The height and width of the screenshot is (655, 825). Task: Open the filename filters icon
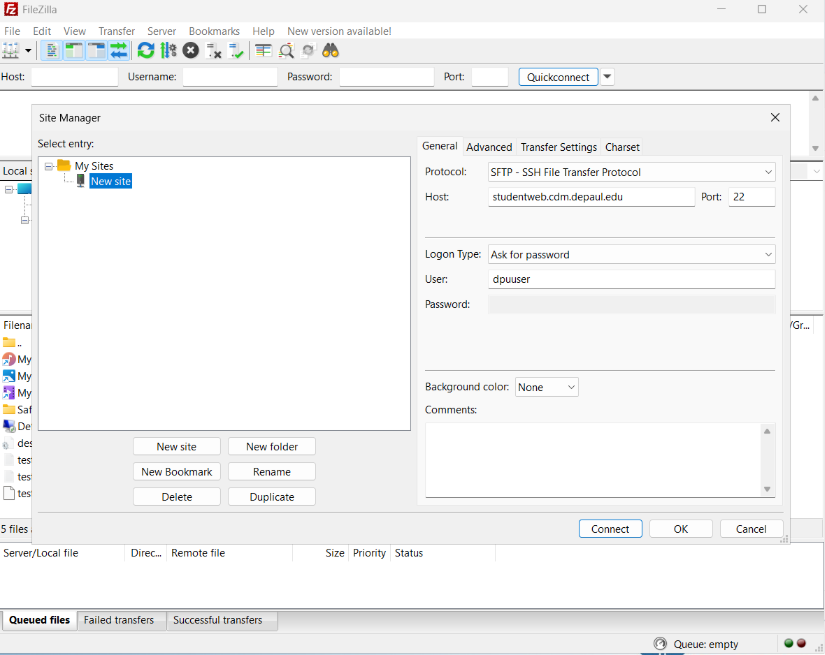[x=263, y=50]
